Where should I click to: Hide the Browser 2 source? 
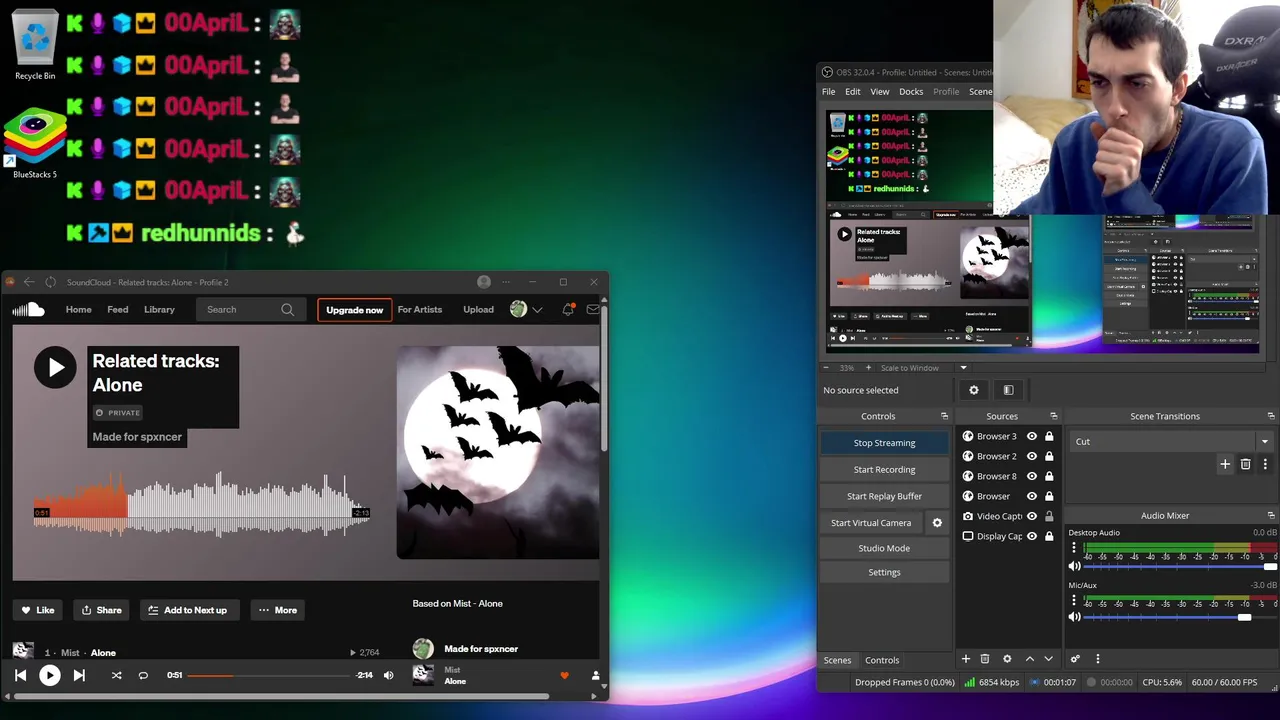tap(1032, 456)
